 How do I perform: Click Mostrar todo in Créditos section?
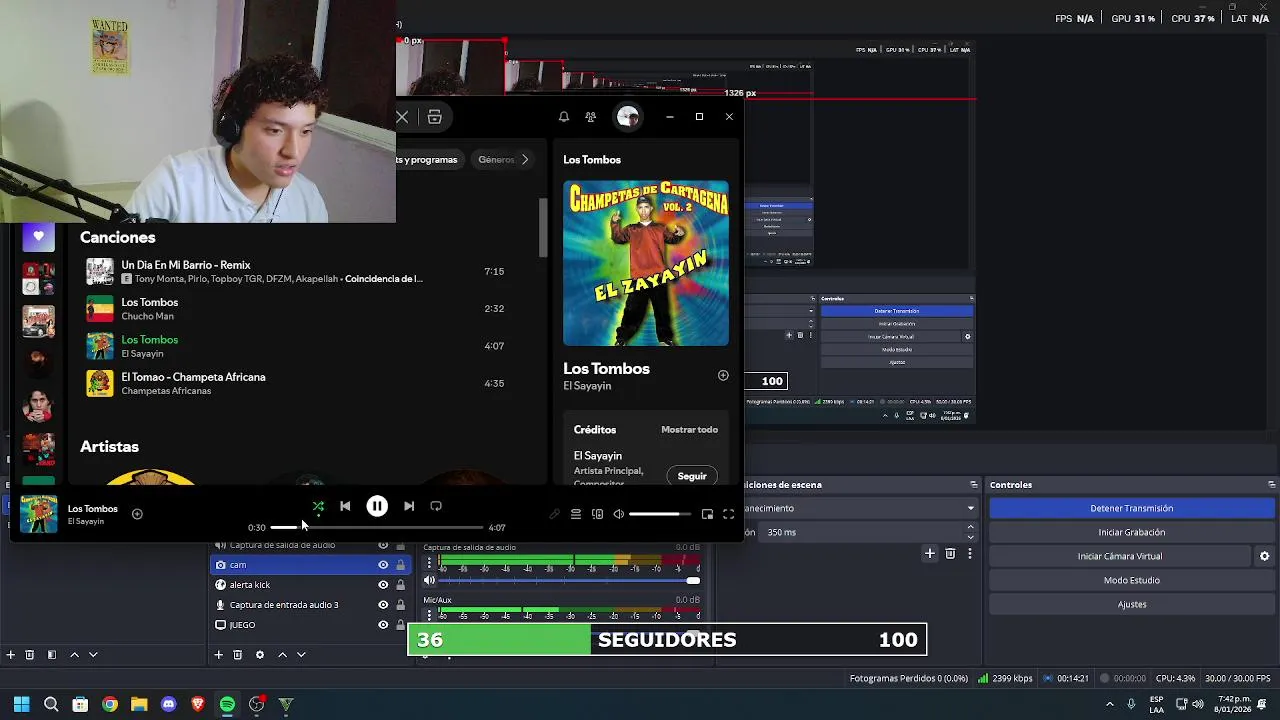click(x=689, y=429)
